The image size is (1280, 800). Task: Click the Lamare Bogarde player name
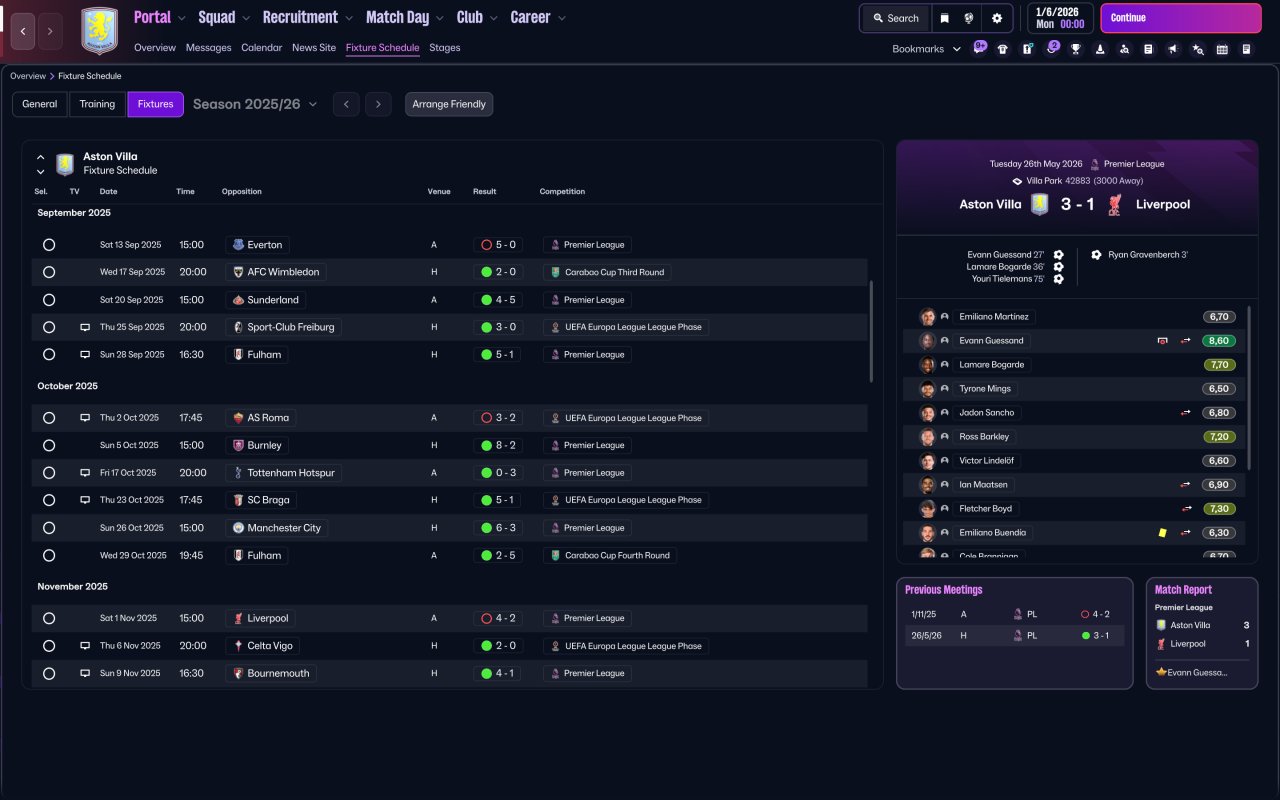pos(992,365)
